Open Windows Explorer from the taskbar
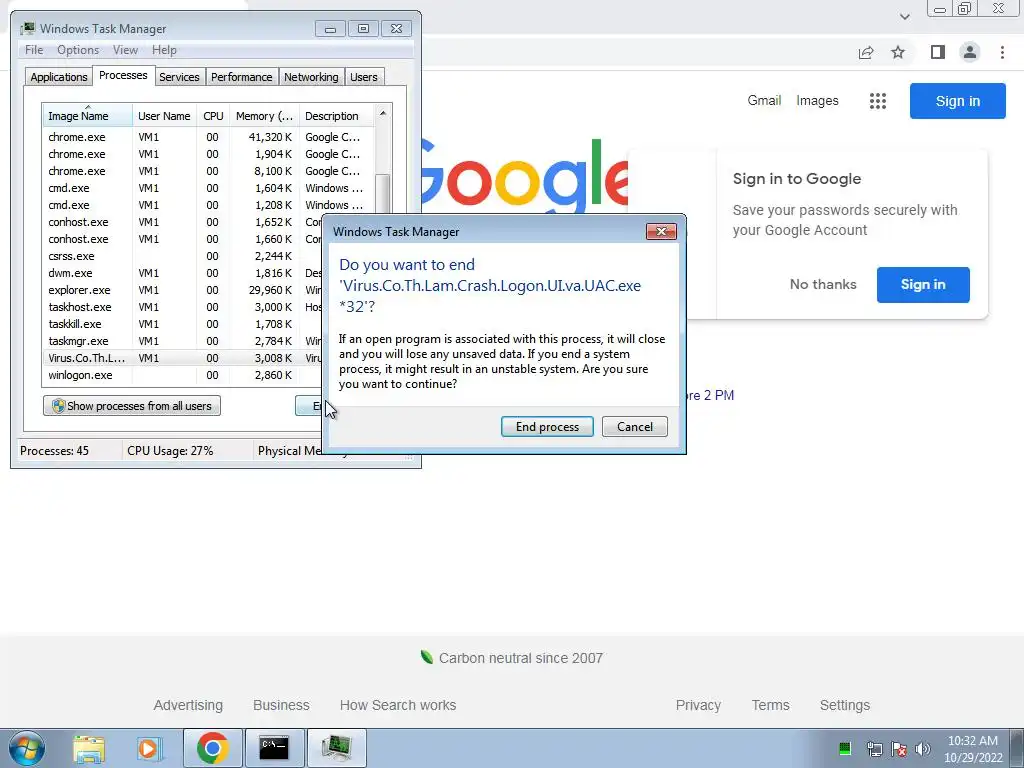This screenshot has width=1024, height=768. (x=89, y=748)
